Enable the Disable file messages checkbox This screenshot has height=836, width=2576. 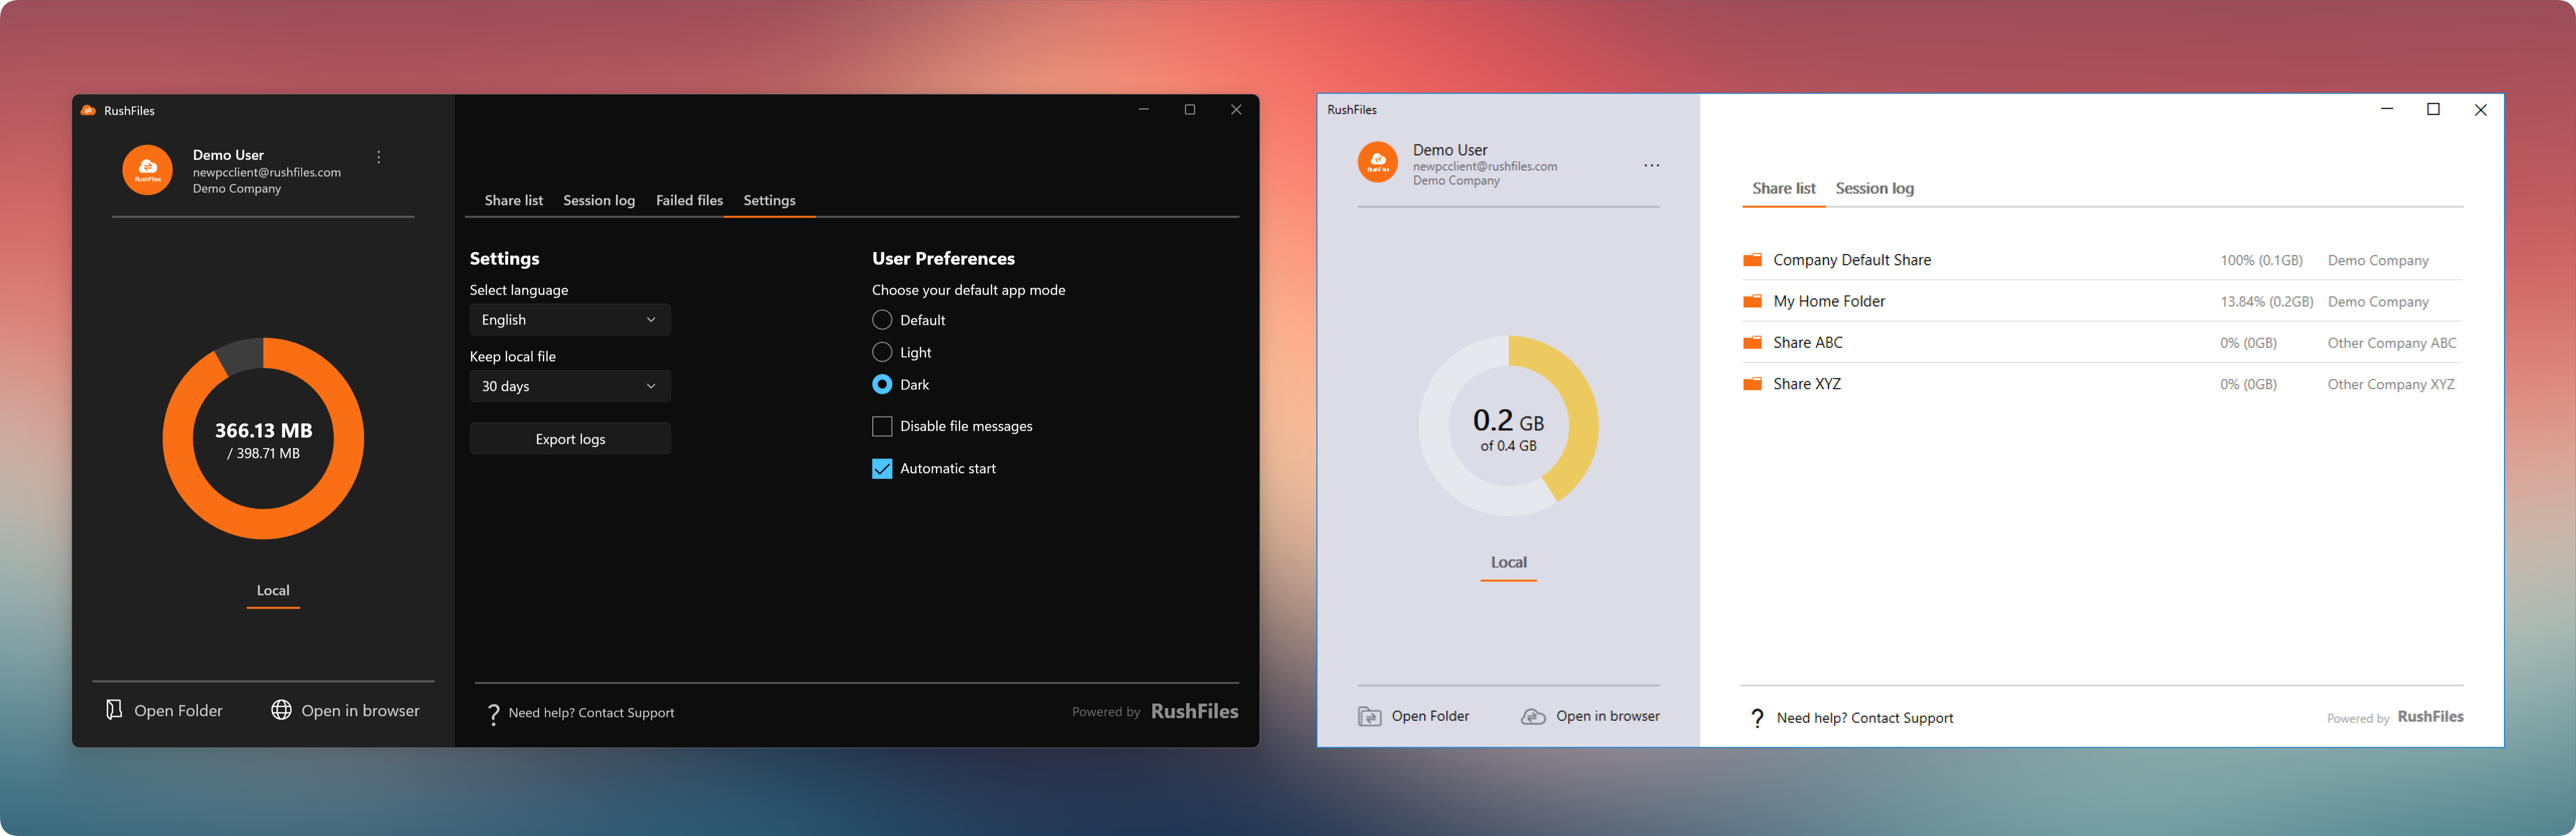point(882,427)
